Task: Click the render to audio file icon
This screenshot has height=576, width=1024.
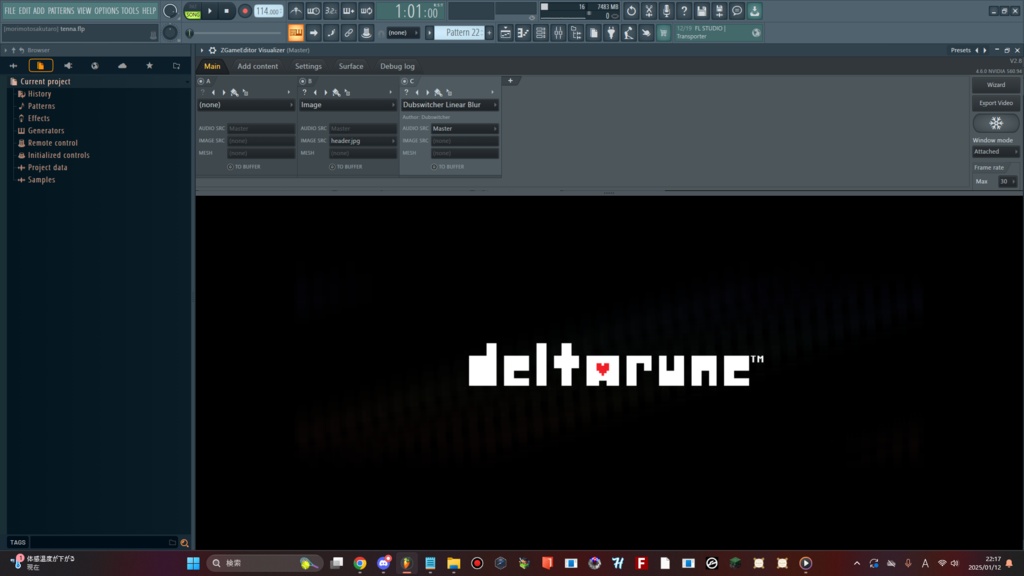Action: pyautogui.click(x=719, y=11)
